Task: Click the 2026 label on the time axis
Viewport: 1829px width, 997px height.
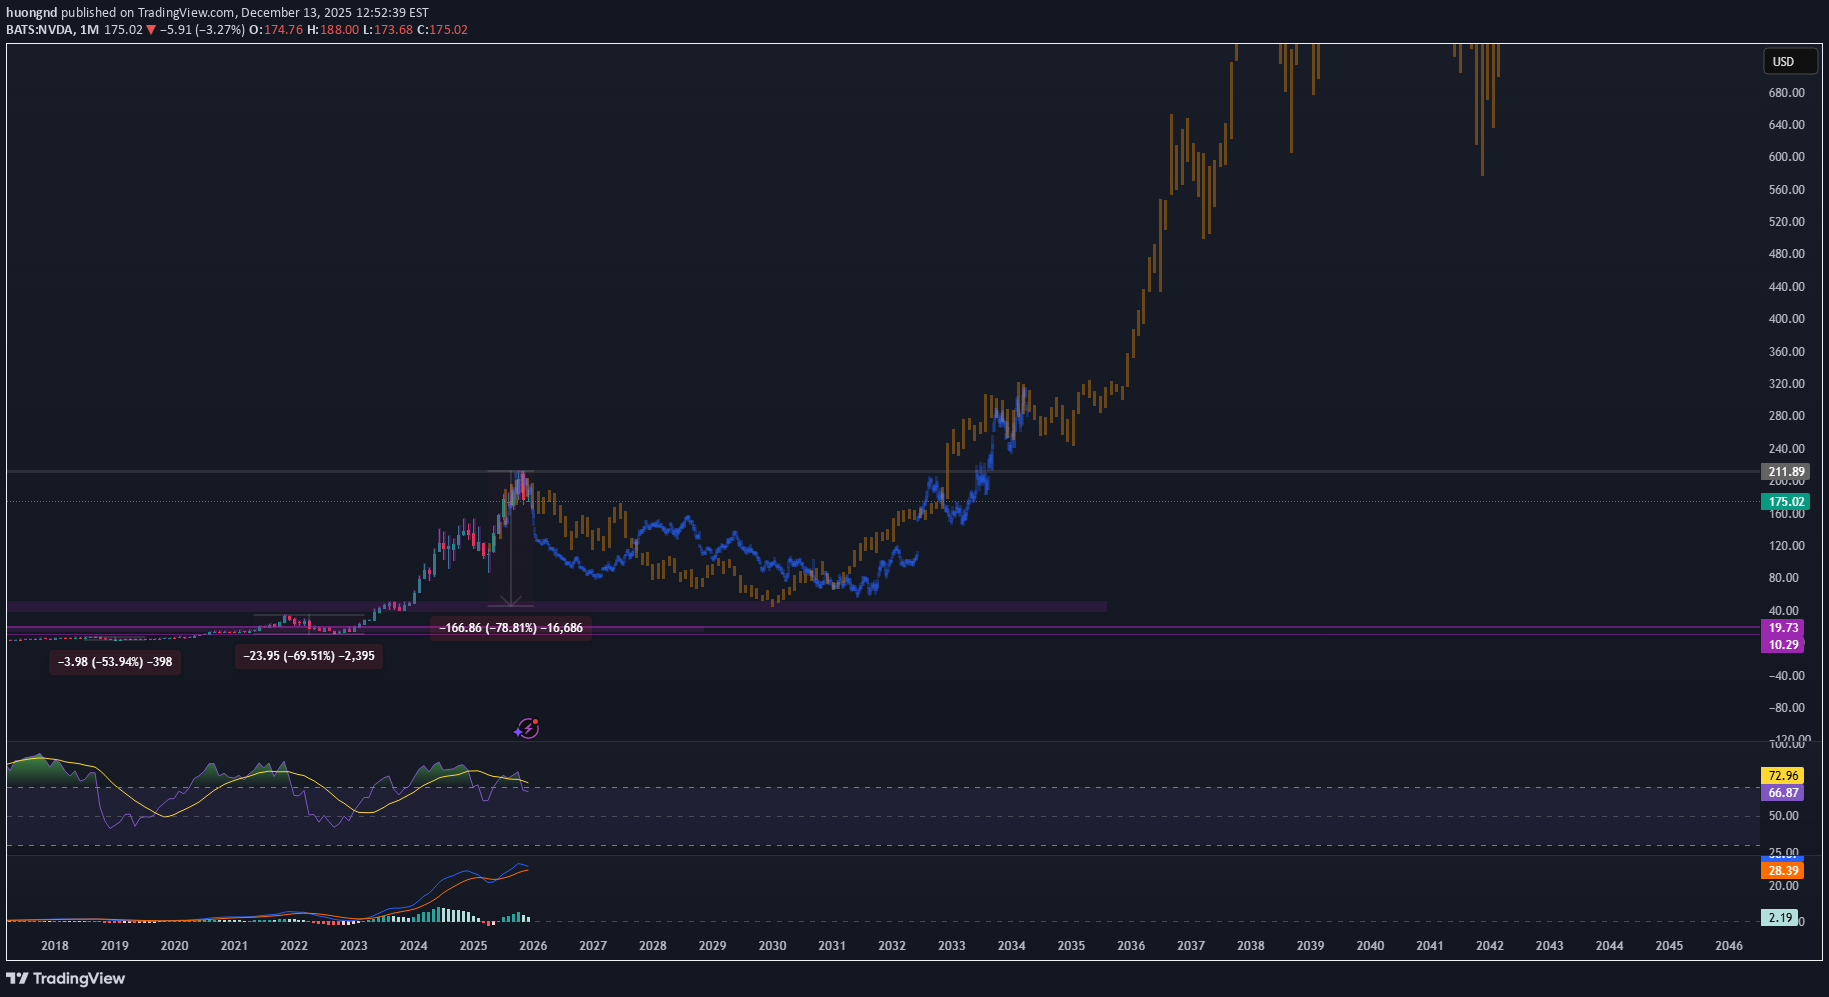Action: tap(533, 946)
